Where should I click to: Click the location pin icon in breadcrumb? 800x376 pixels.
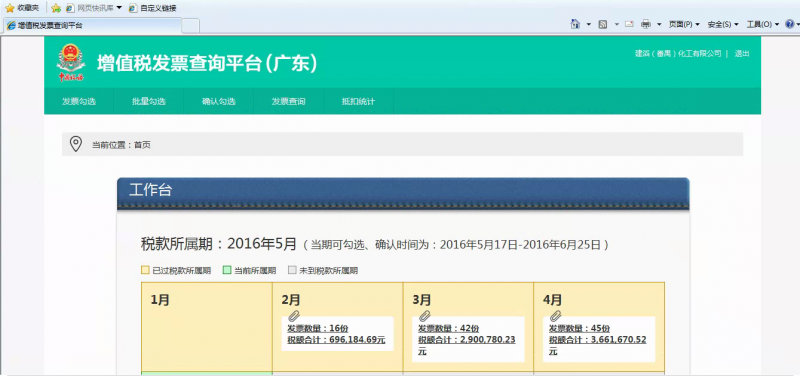(76, 144)
